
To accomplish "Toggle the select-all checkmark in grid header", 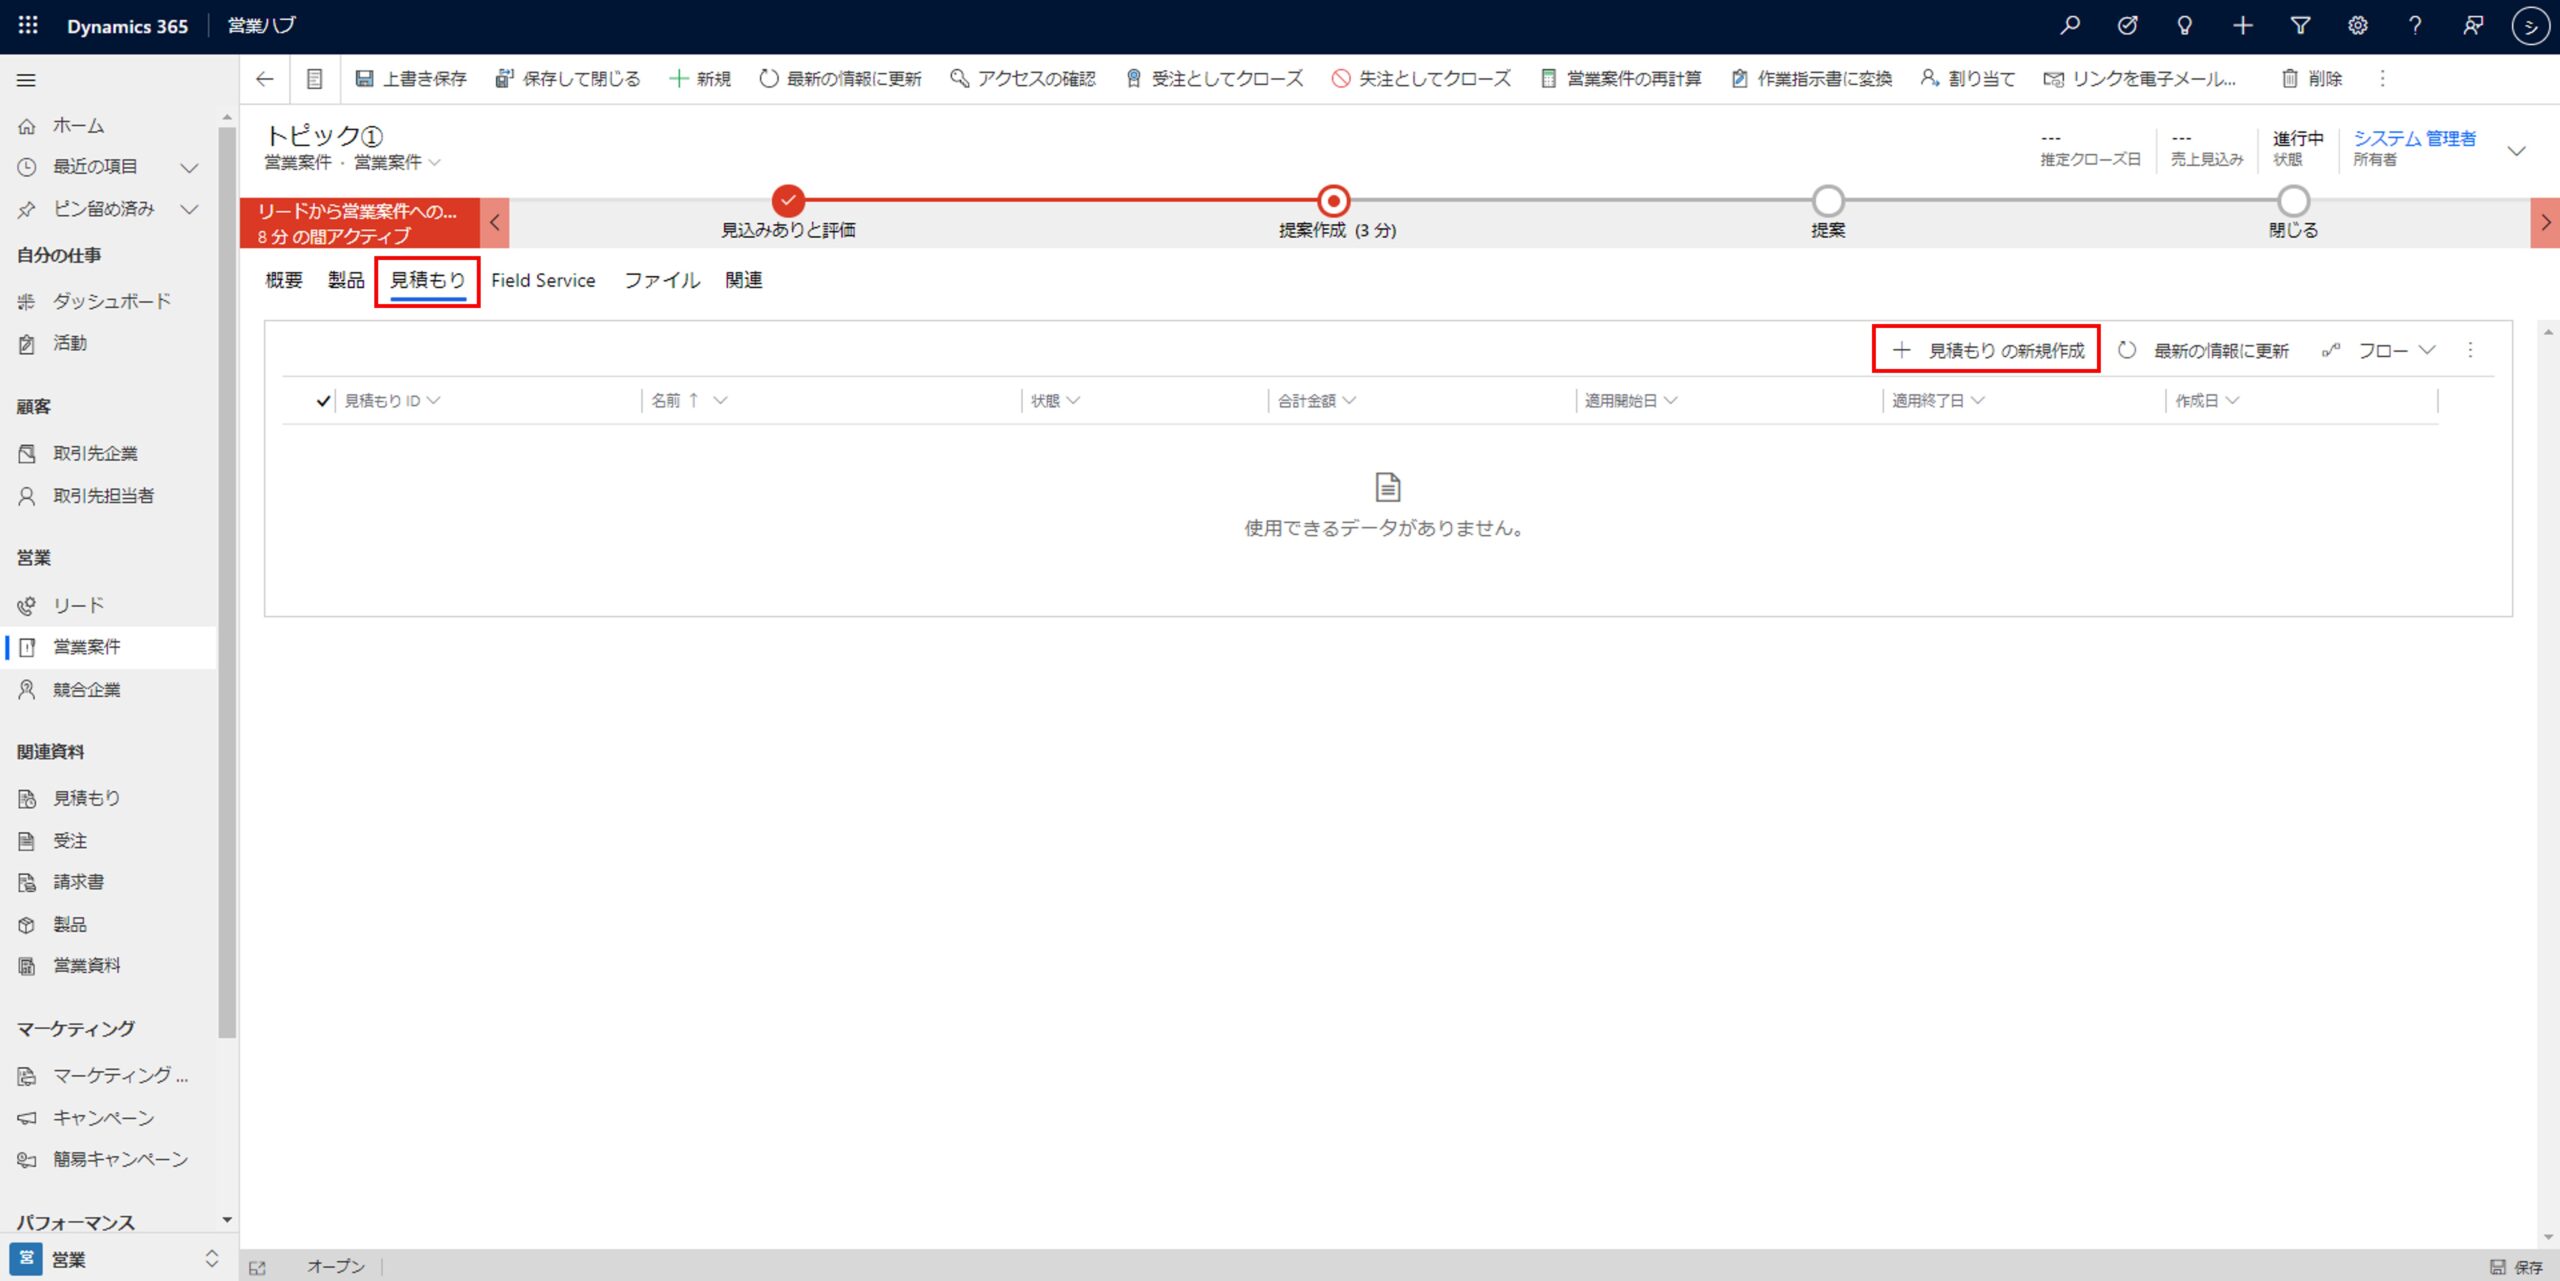I will 323,401.
